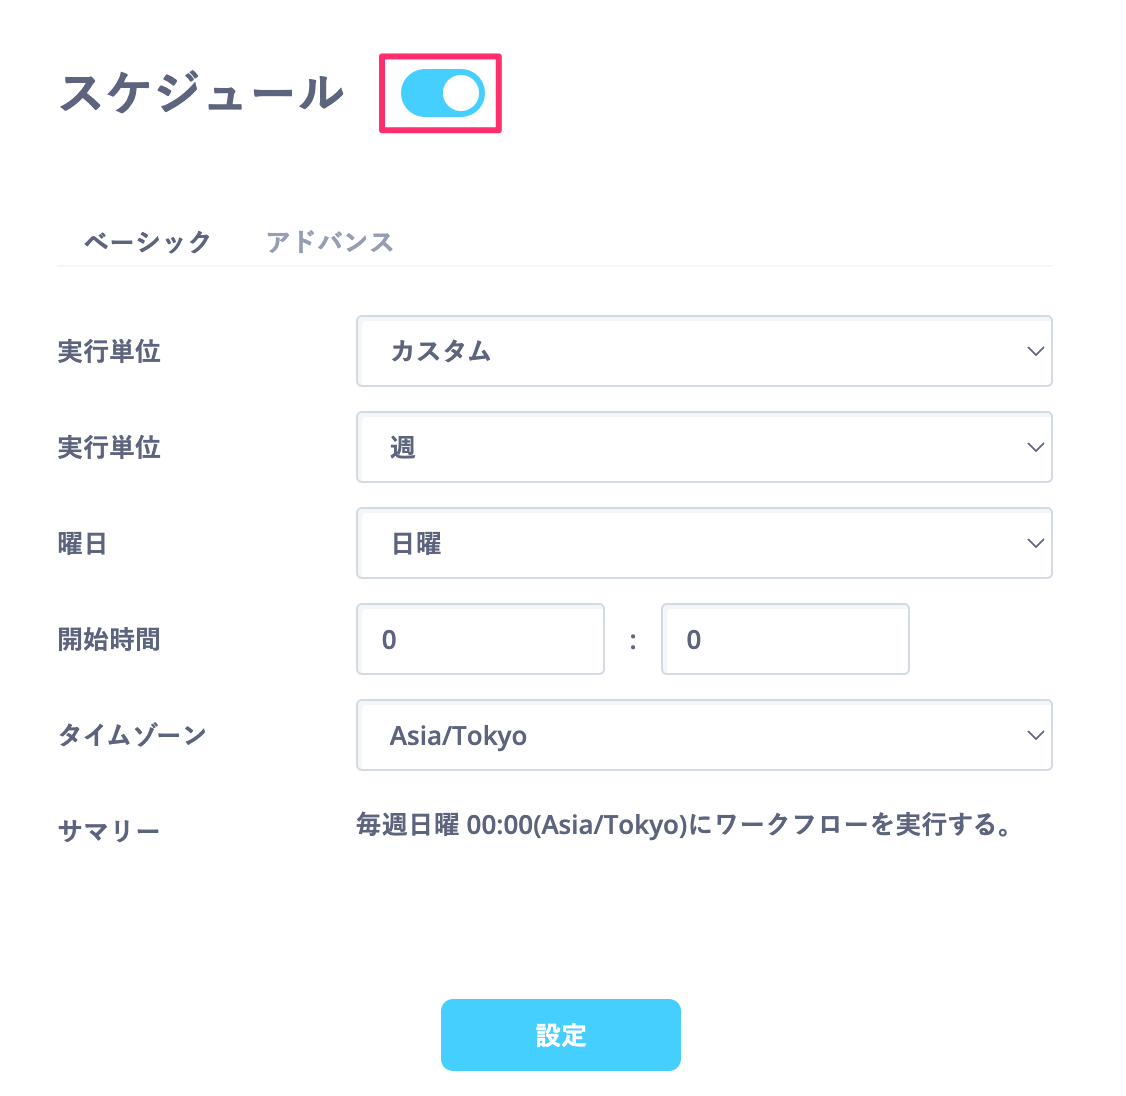This screenshot has width=1126, height=1096.
Task: Click the スケジュール heading text
Action: pyautogui.click(x=200, y=92)
